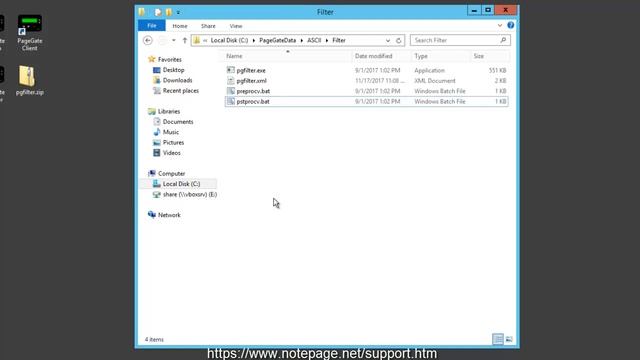This screenshot has height=360, width=640.
Task: Click 551 KB size cell
Action: [x=498, y=70]
